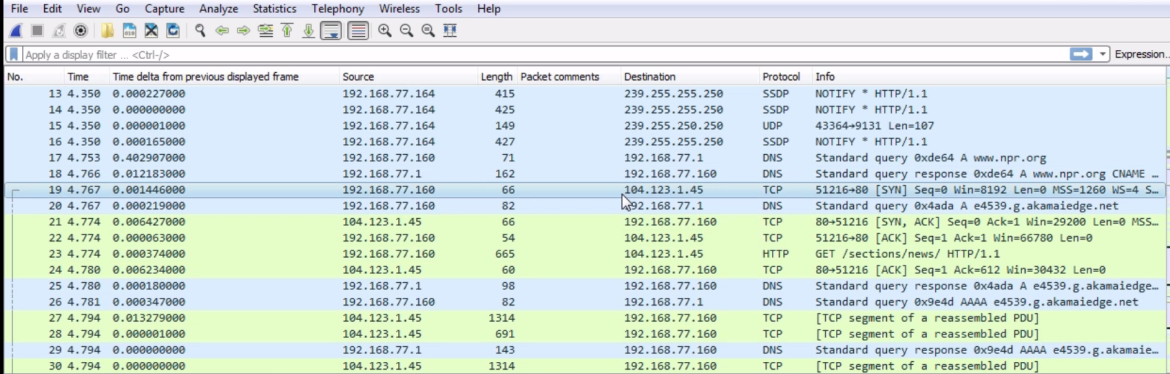This screenshot has width=1170, height=374.
Task: Select packet 28 with length 691
Action: 584,334
